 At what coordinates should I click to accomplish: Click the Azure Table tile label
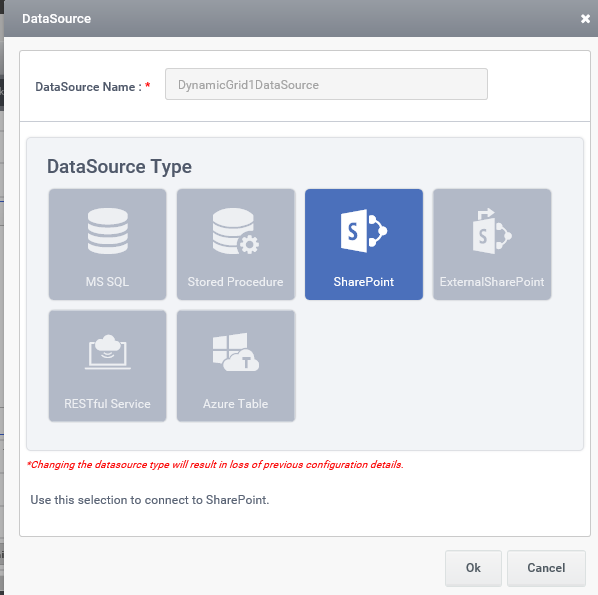point(236,404)
